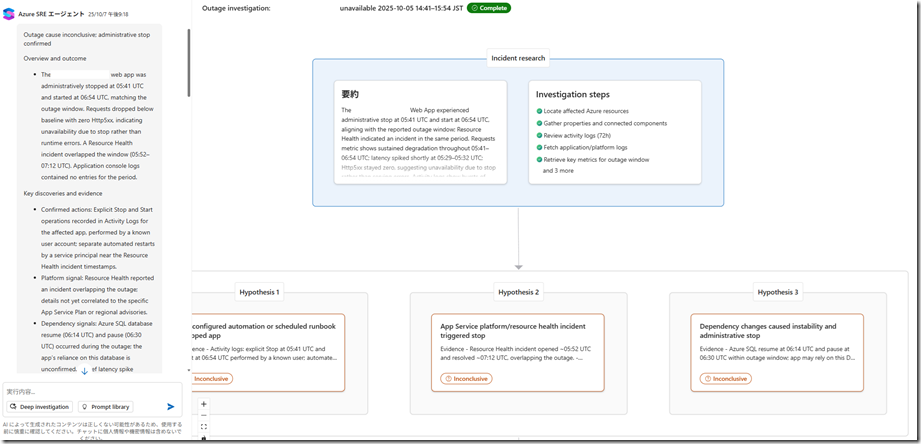Select the Hypothesis 3 label
The height and width of the screenshot is (444, 921).
[777, 292]
